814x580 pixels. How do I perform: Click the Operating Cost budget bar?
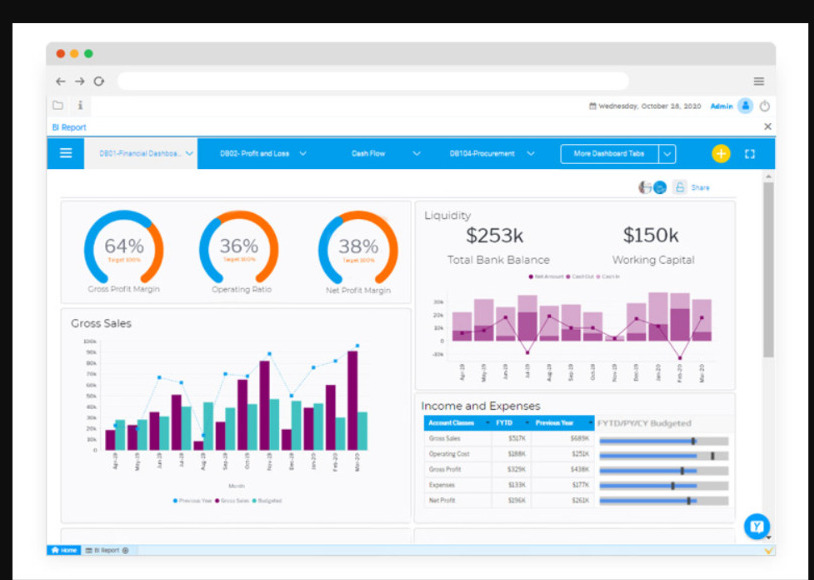[663, 456]
